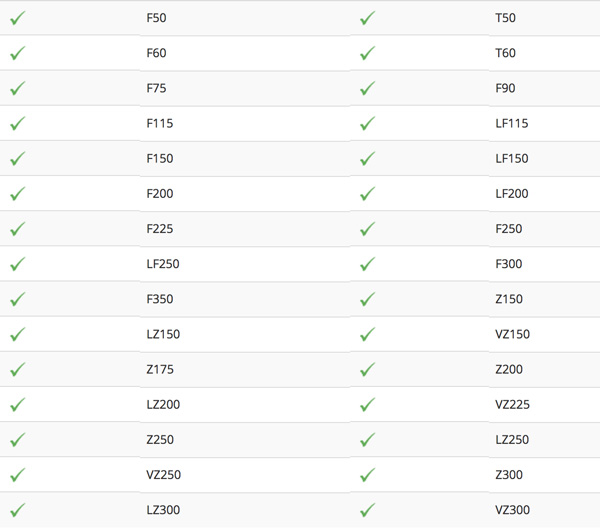This screenshot has width=600, height=532.
Task: Select the green check beside F225
Action: (18, 229)
